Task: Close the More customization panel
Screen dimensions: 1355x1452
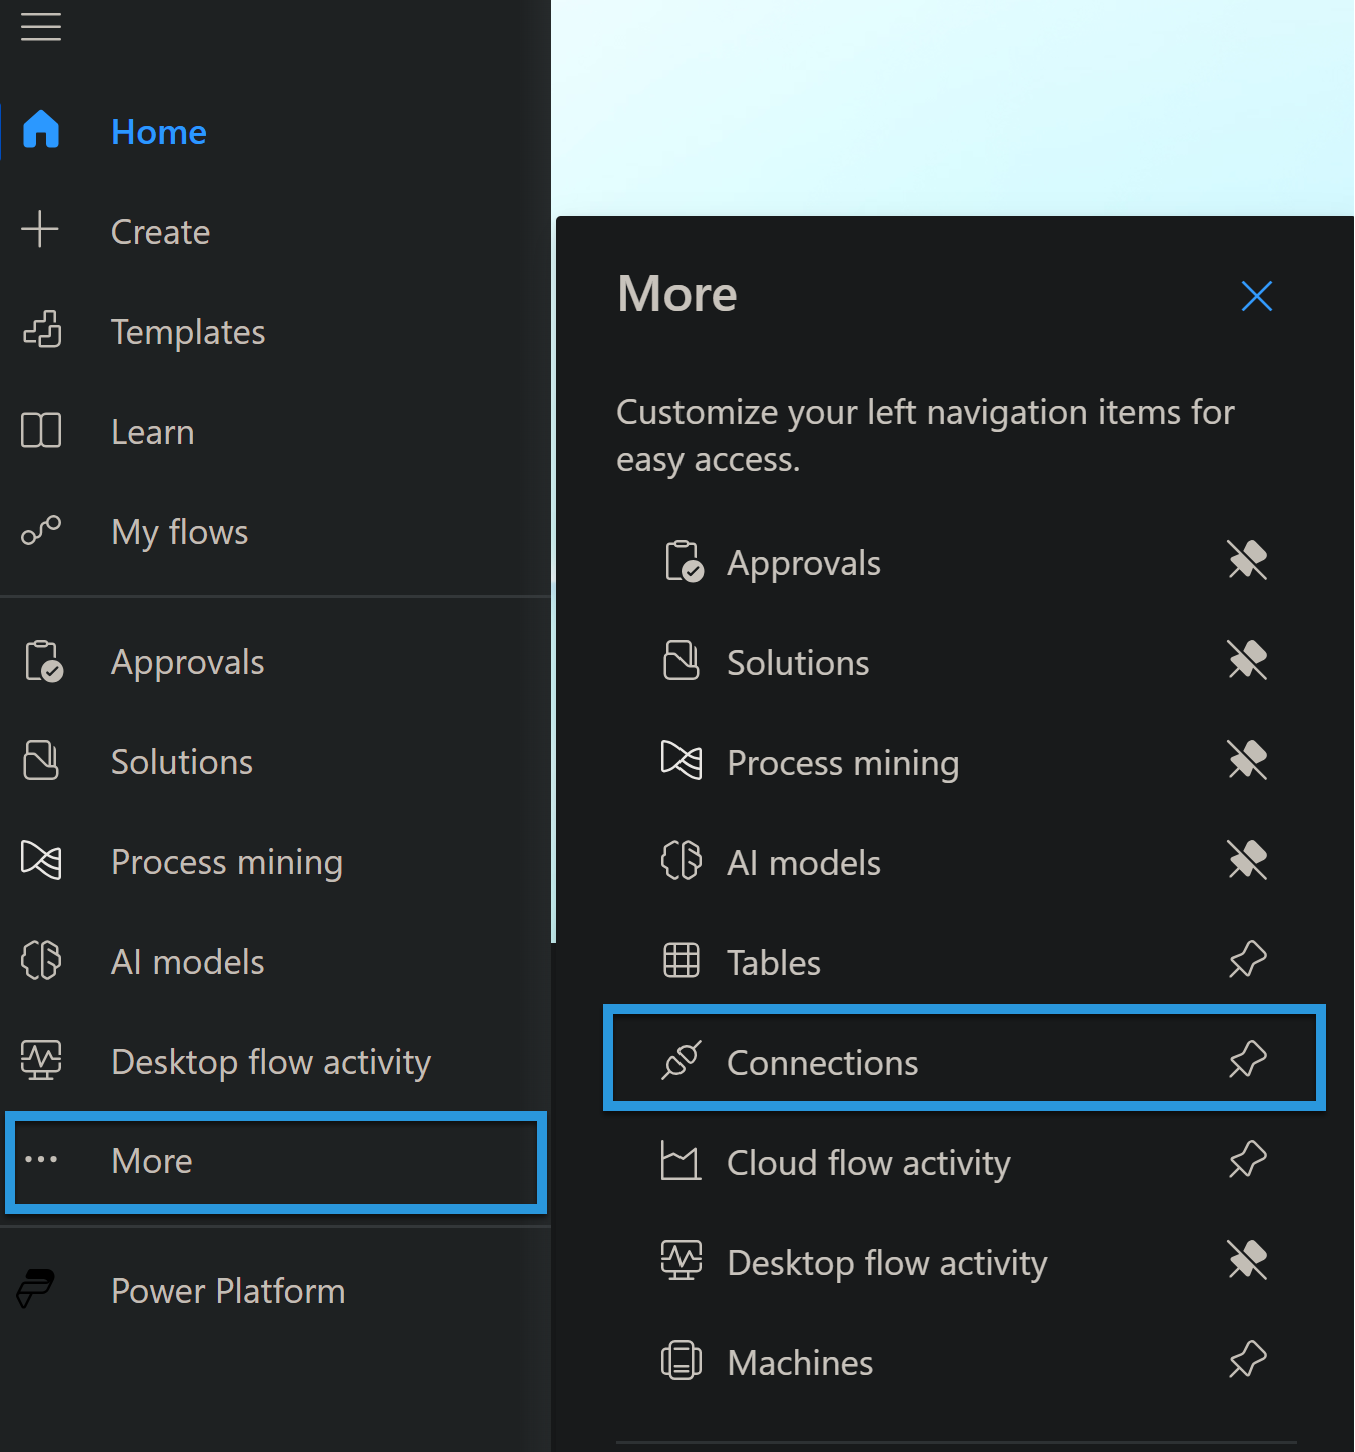Action: pyautogui.click(x=1256, y=295)
